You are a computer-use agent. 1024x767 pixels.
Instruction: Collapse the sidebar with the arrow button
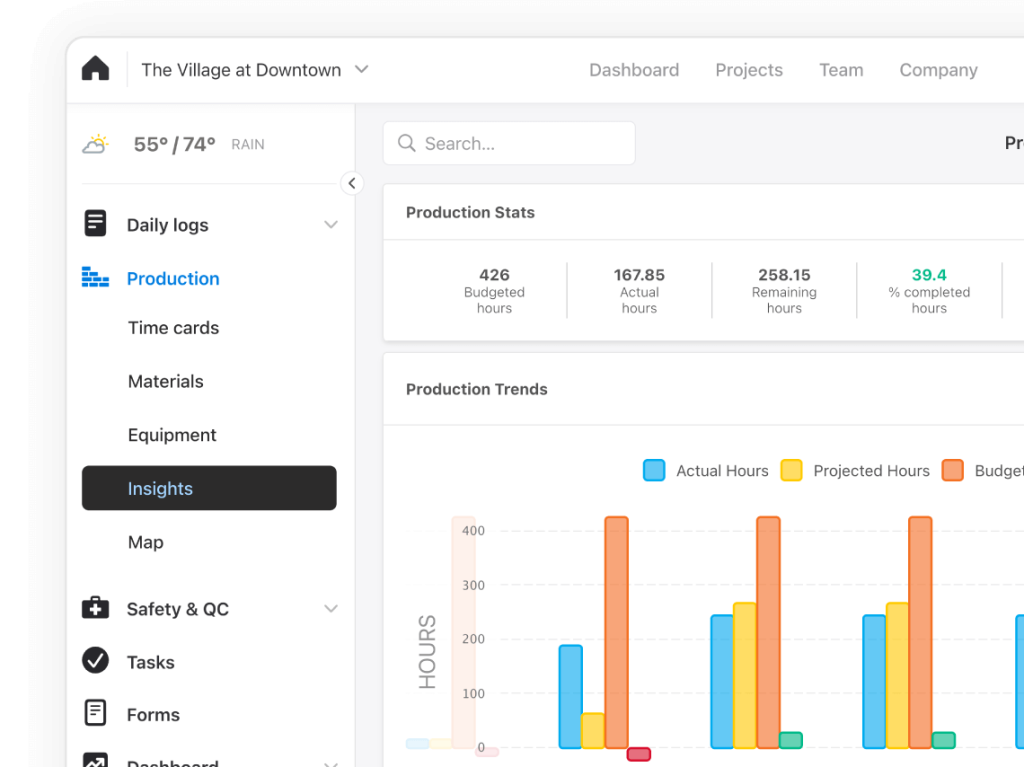coord(352,184)
